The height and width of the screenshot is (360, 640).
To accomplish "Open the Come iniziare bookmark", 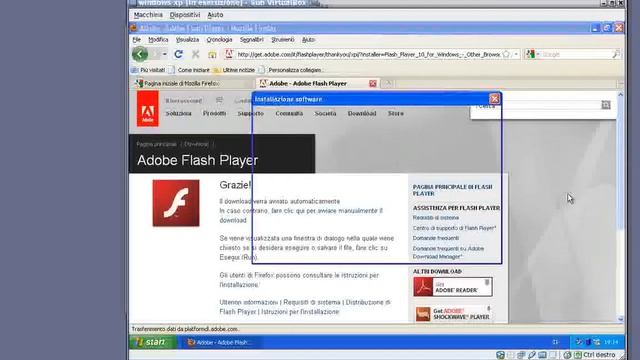I will point(189,70).
